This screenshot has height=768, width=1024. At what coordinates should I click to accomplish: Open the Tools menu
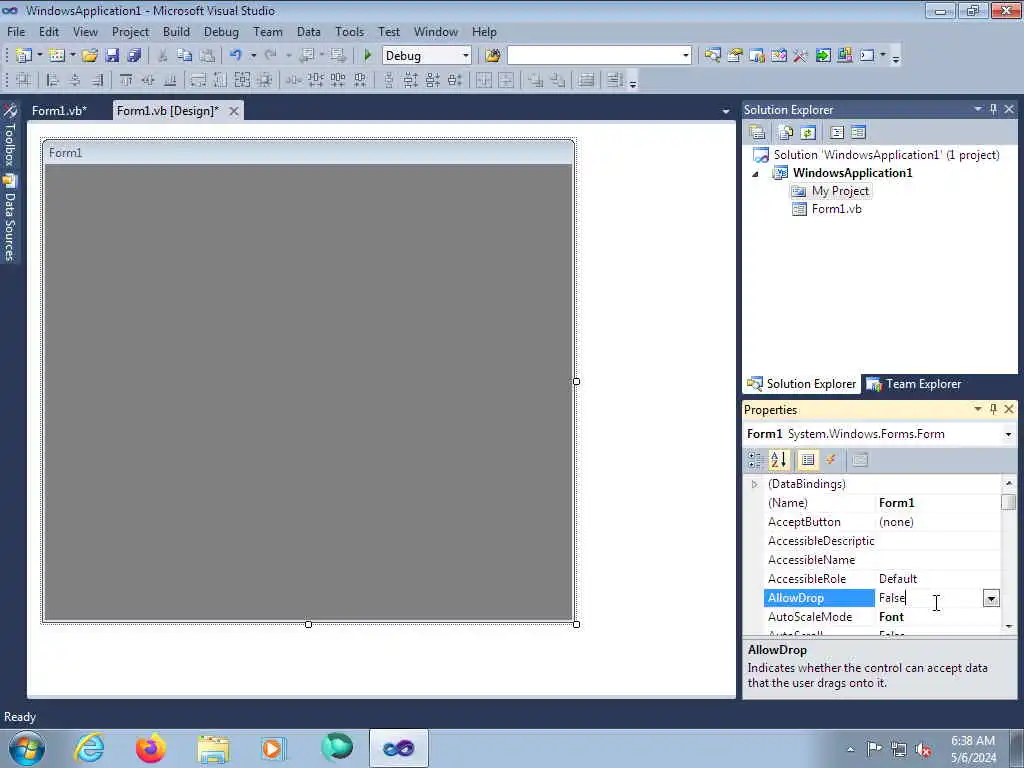[349, 31]
